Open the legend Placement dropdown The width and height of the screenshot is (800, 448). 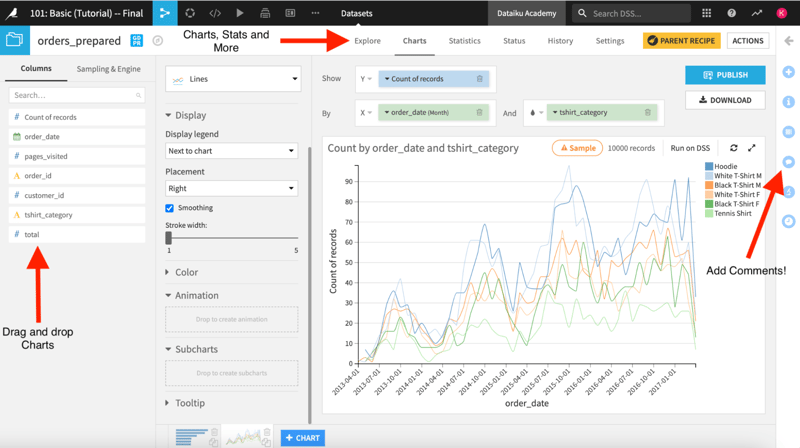[232, 189]
